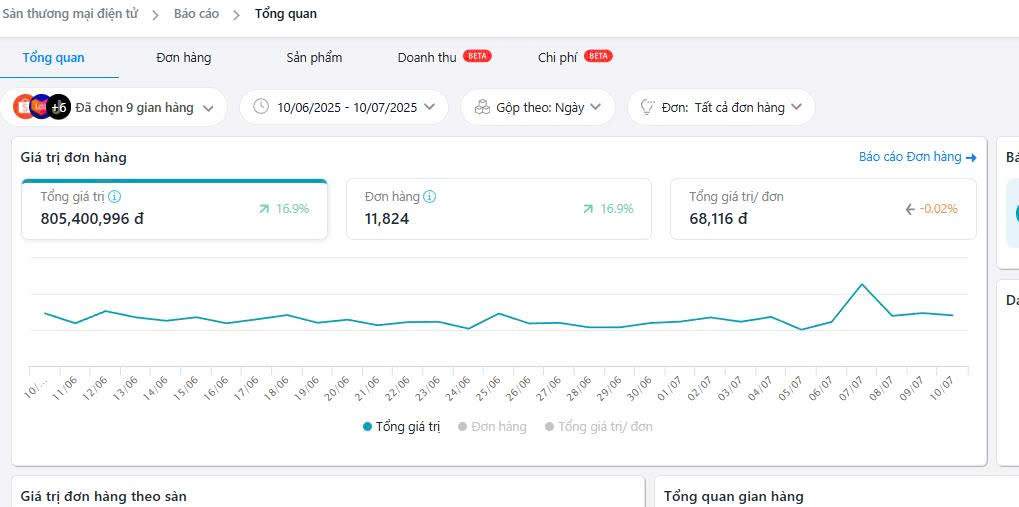
Task: Click the +6 additional stores badge
Action: [59, 107]
